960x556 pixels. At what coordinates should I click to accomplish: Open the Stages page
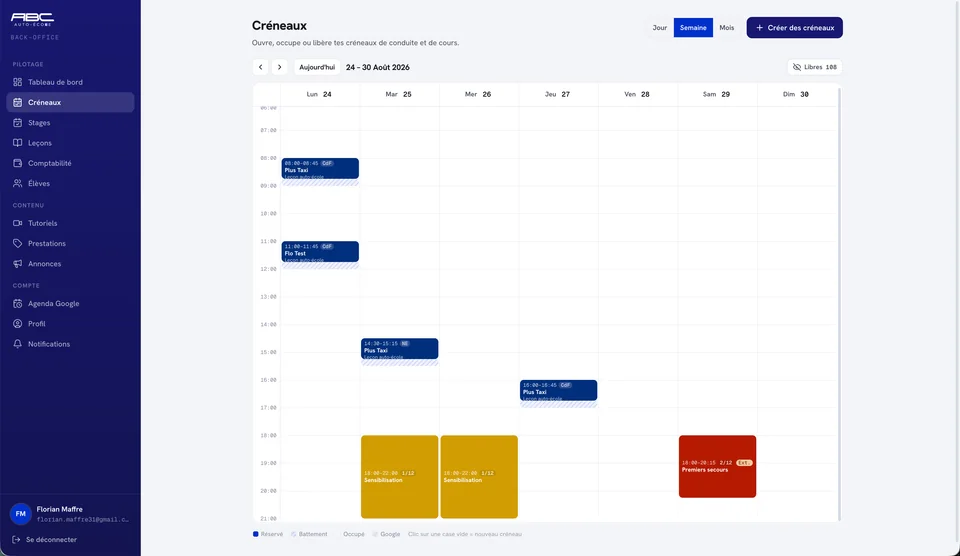(x=70, y=122)
